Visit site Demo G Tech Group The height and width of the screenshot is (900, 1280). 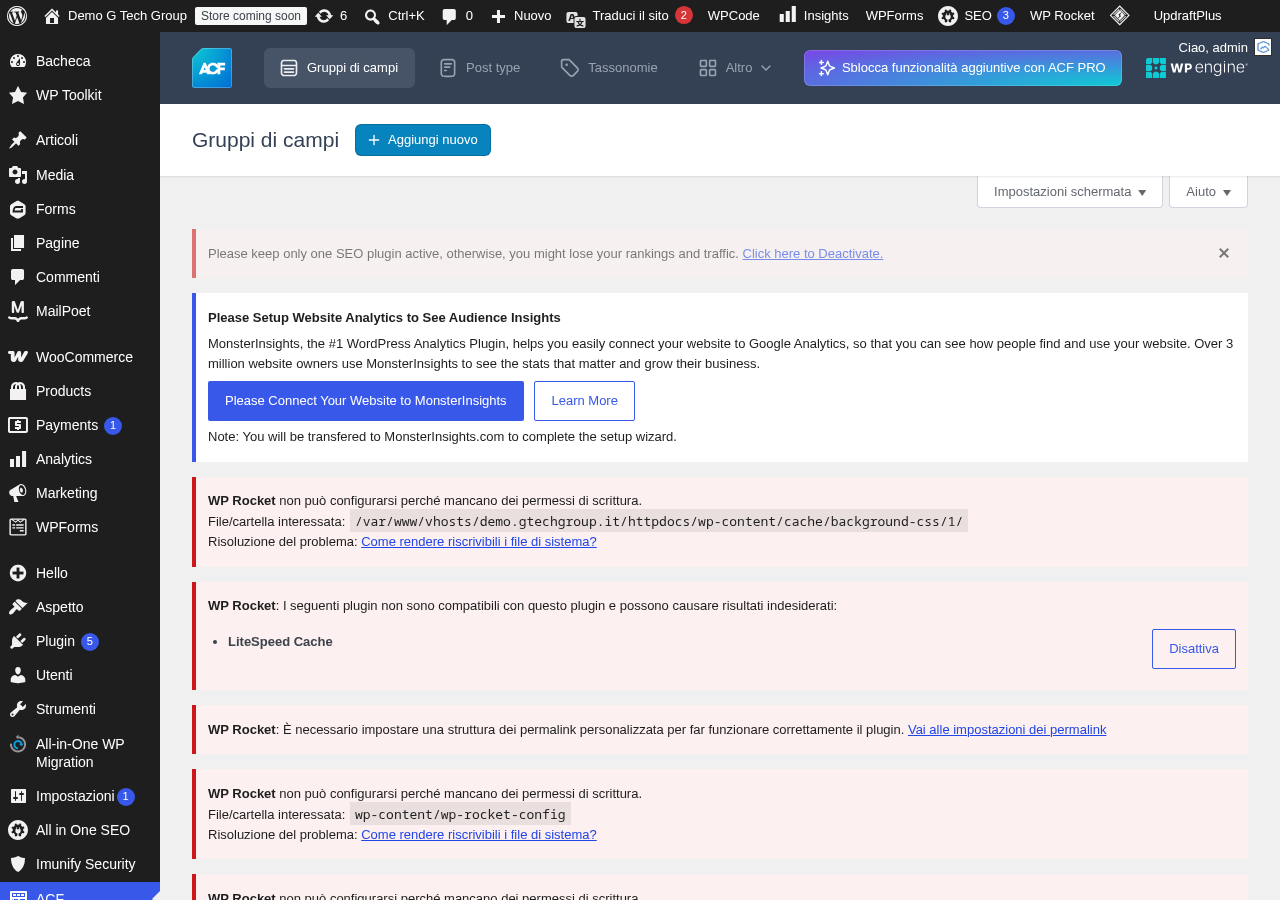[x=115, y=15]
